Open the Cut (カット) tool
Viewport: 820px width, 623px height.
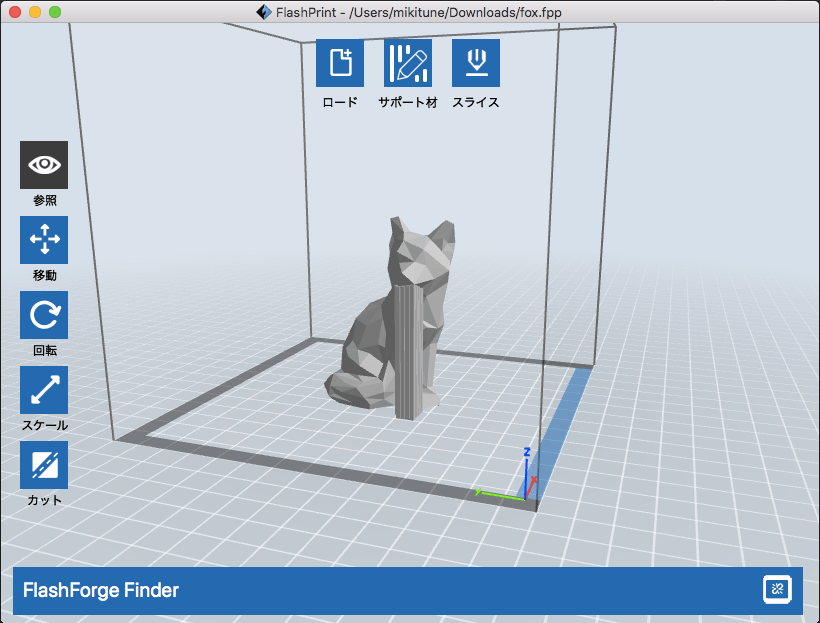tap(44, 465)
